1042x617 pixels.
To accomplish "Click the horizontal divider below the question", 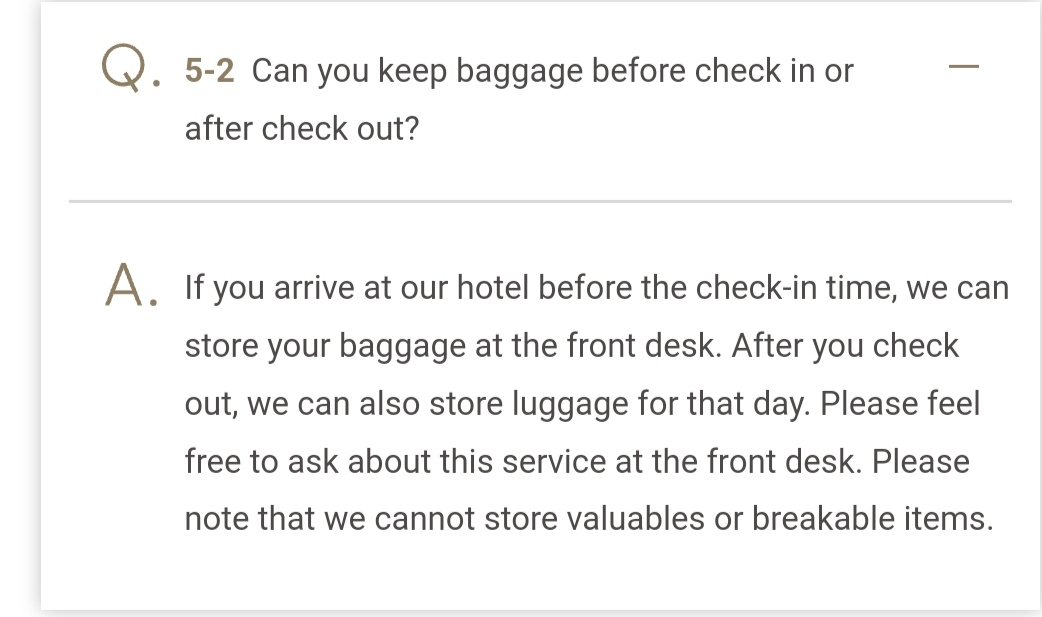I will point(540,201).
